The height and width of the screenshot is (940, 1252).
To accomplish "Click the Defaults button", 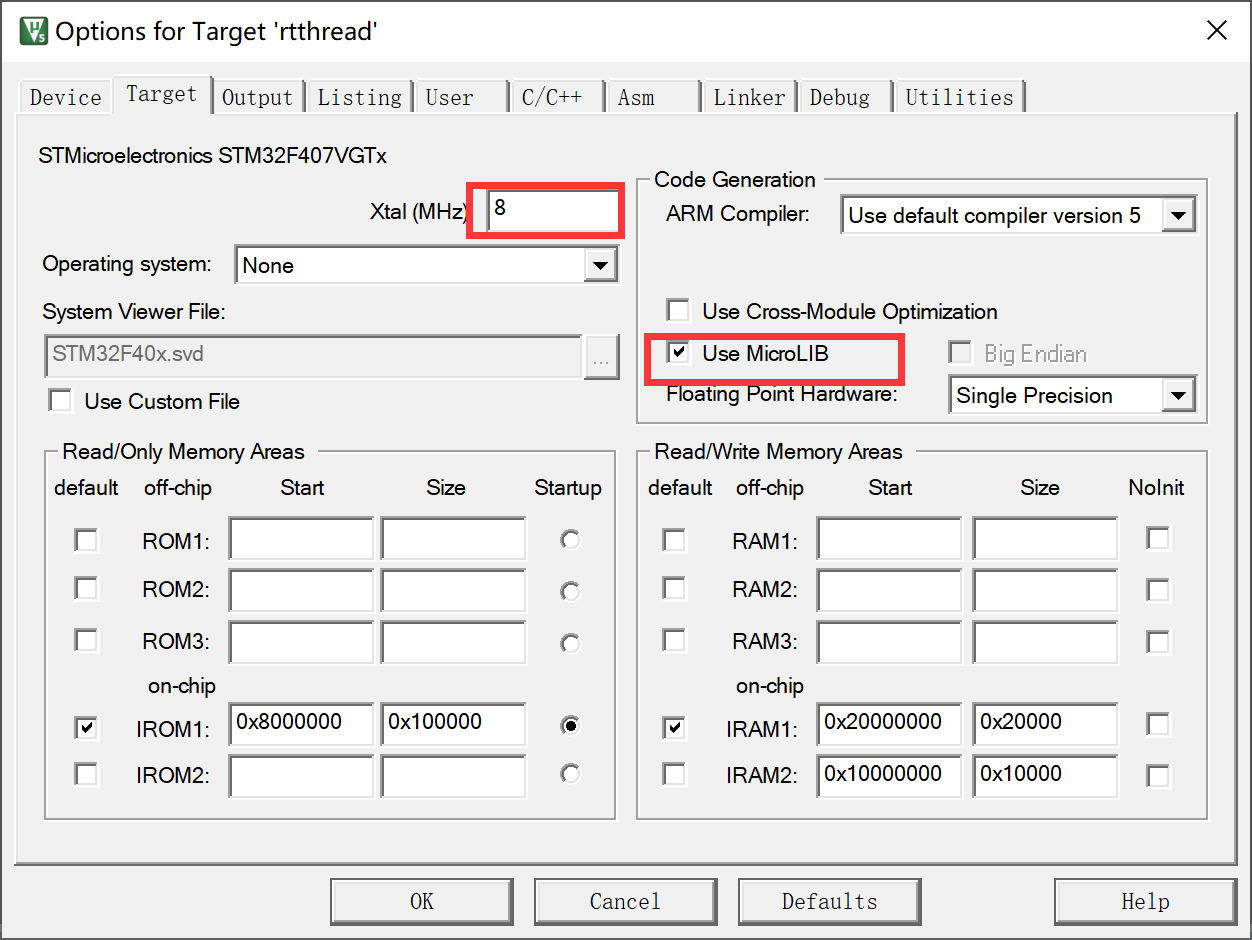I will tap(829, 901).
